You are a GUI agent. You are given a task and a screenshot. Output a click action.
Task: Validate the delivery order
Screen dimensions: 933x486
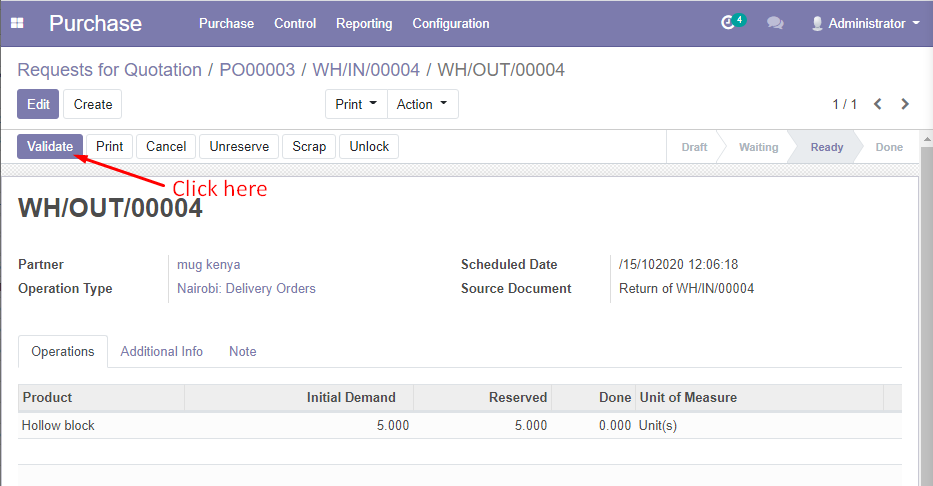click(x=50, y=146)
